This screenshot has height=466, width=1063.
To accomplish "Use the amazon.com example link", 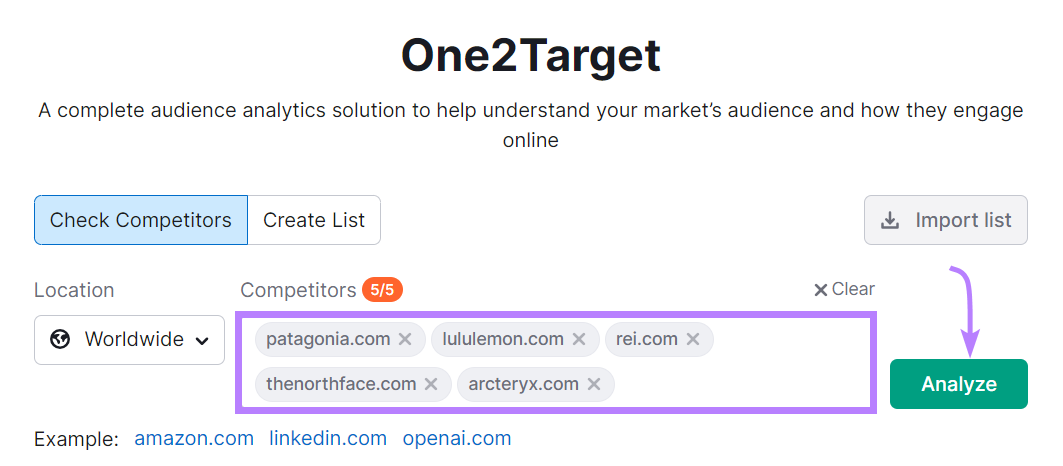I will (194, 438).
